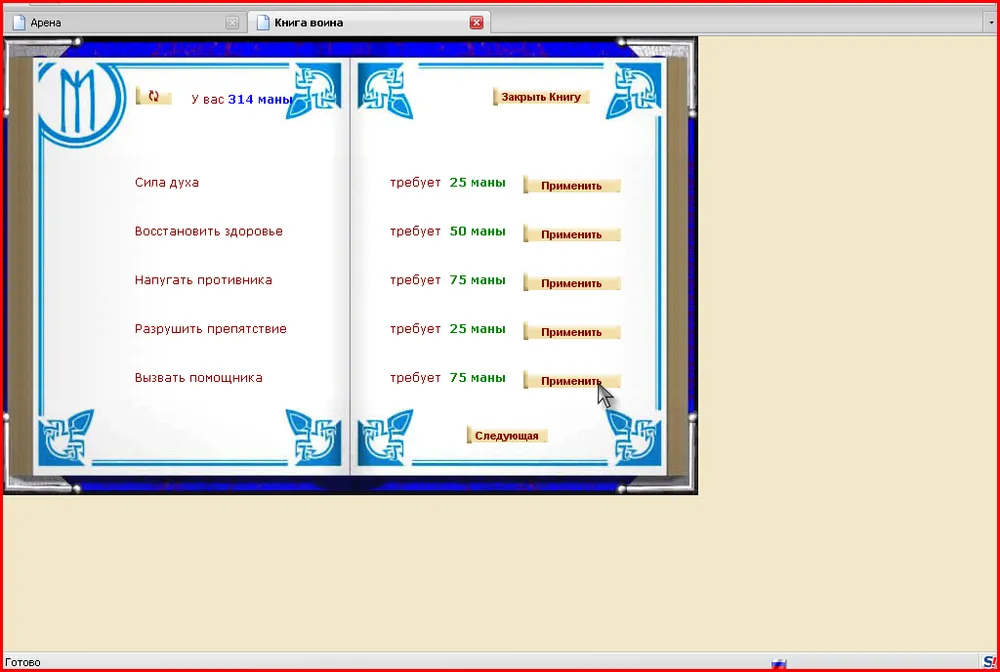The width and height of the screenshot is (1000, 672).
Task: Click the mana refresh arrows icon
Action: (x=154, y=96)
